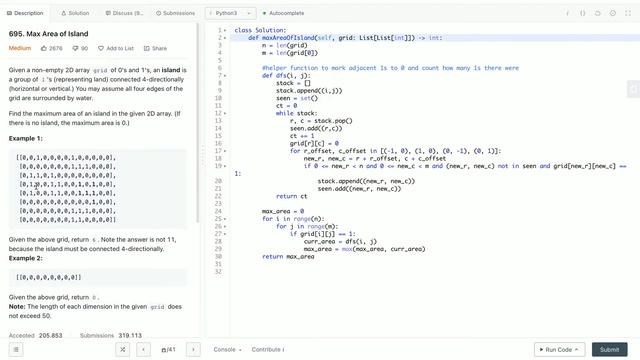The image size is (640, 360).
Task: Open editor settings icon
Action: pos(613,13)
